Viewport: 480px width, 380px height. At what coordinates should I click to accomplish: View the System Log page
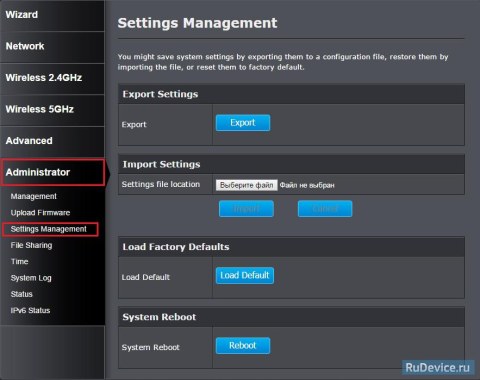(31, 278)
